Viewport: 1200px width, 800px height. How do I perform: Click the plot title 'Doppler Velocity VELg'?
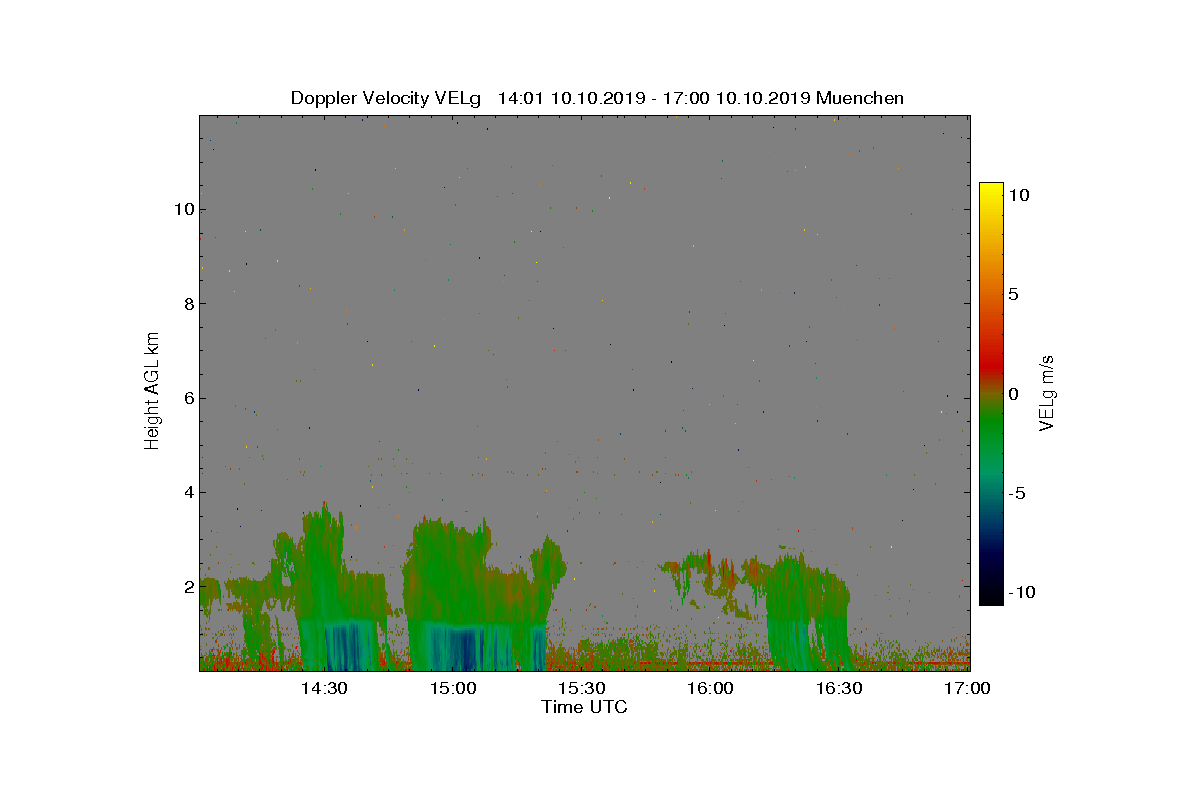pyautogui.click(x=386, y=98)
